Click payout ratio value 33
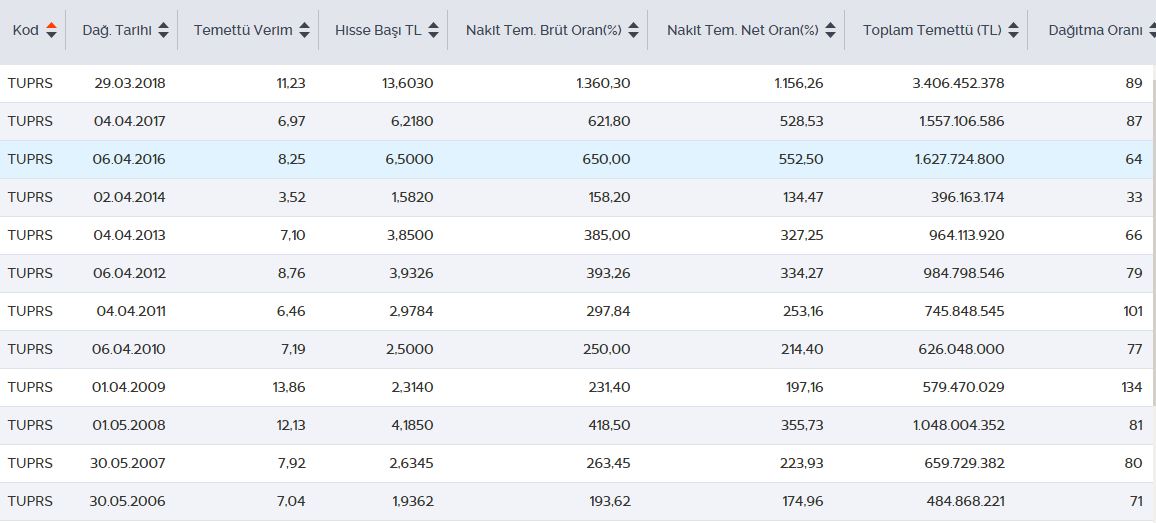The image size is (1156, 523). pos(1135,197)
